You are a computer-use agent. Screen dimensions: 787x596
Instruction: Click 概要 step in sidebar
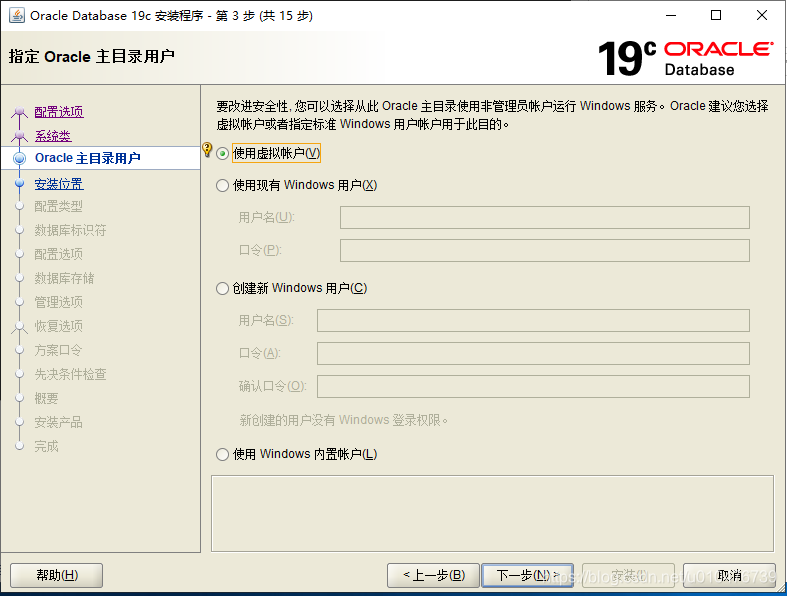[x=46, y=399]
